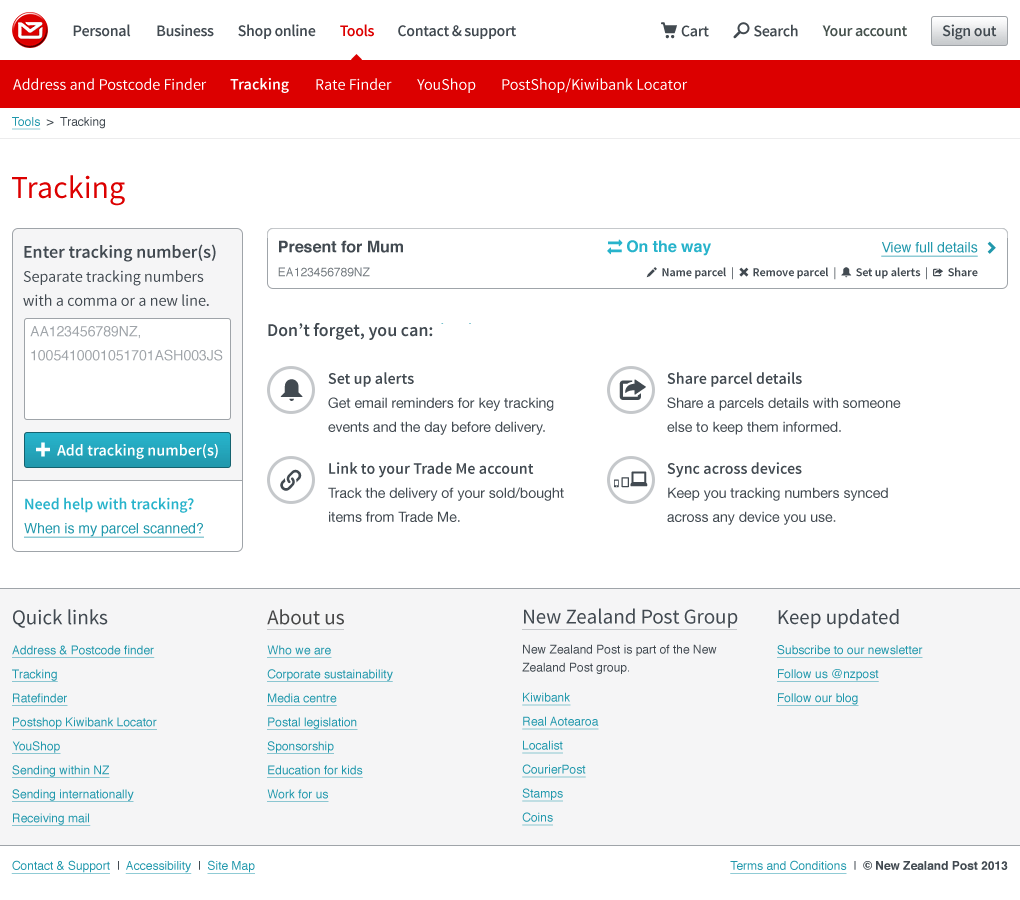Open Media centre link
This screenshot has height=900, width=1020.
point(302,698)
